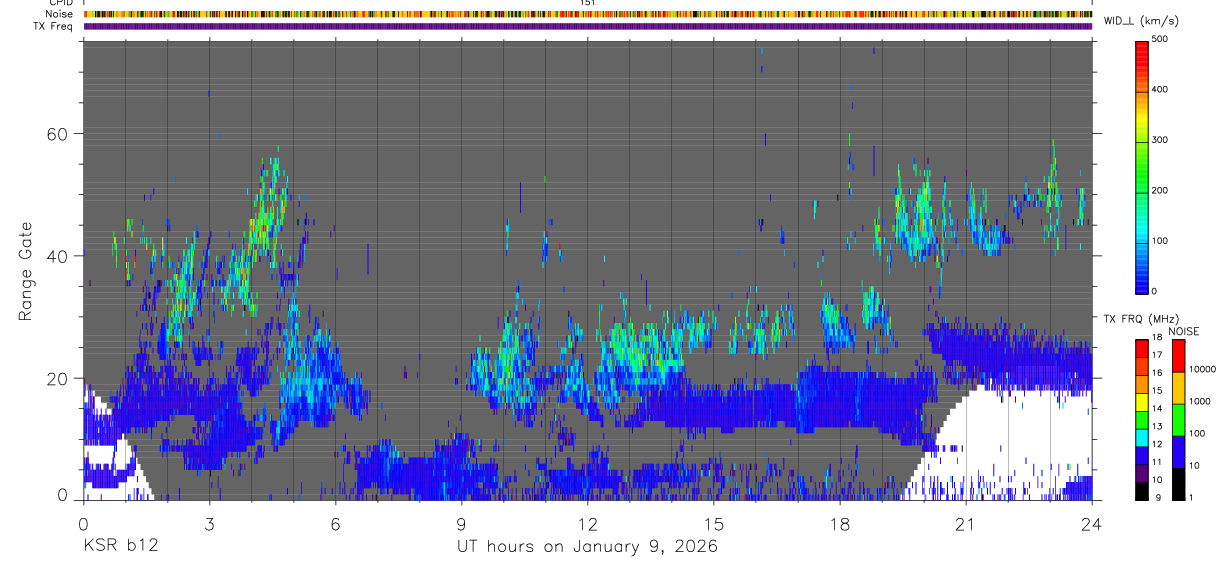This screenshot has height=567, width=1228.
Task: Click the '200' tick on width colorbar
Action: (x=1161, y=190)
